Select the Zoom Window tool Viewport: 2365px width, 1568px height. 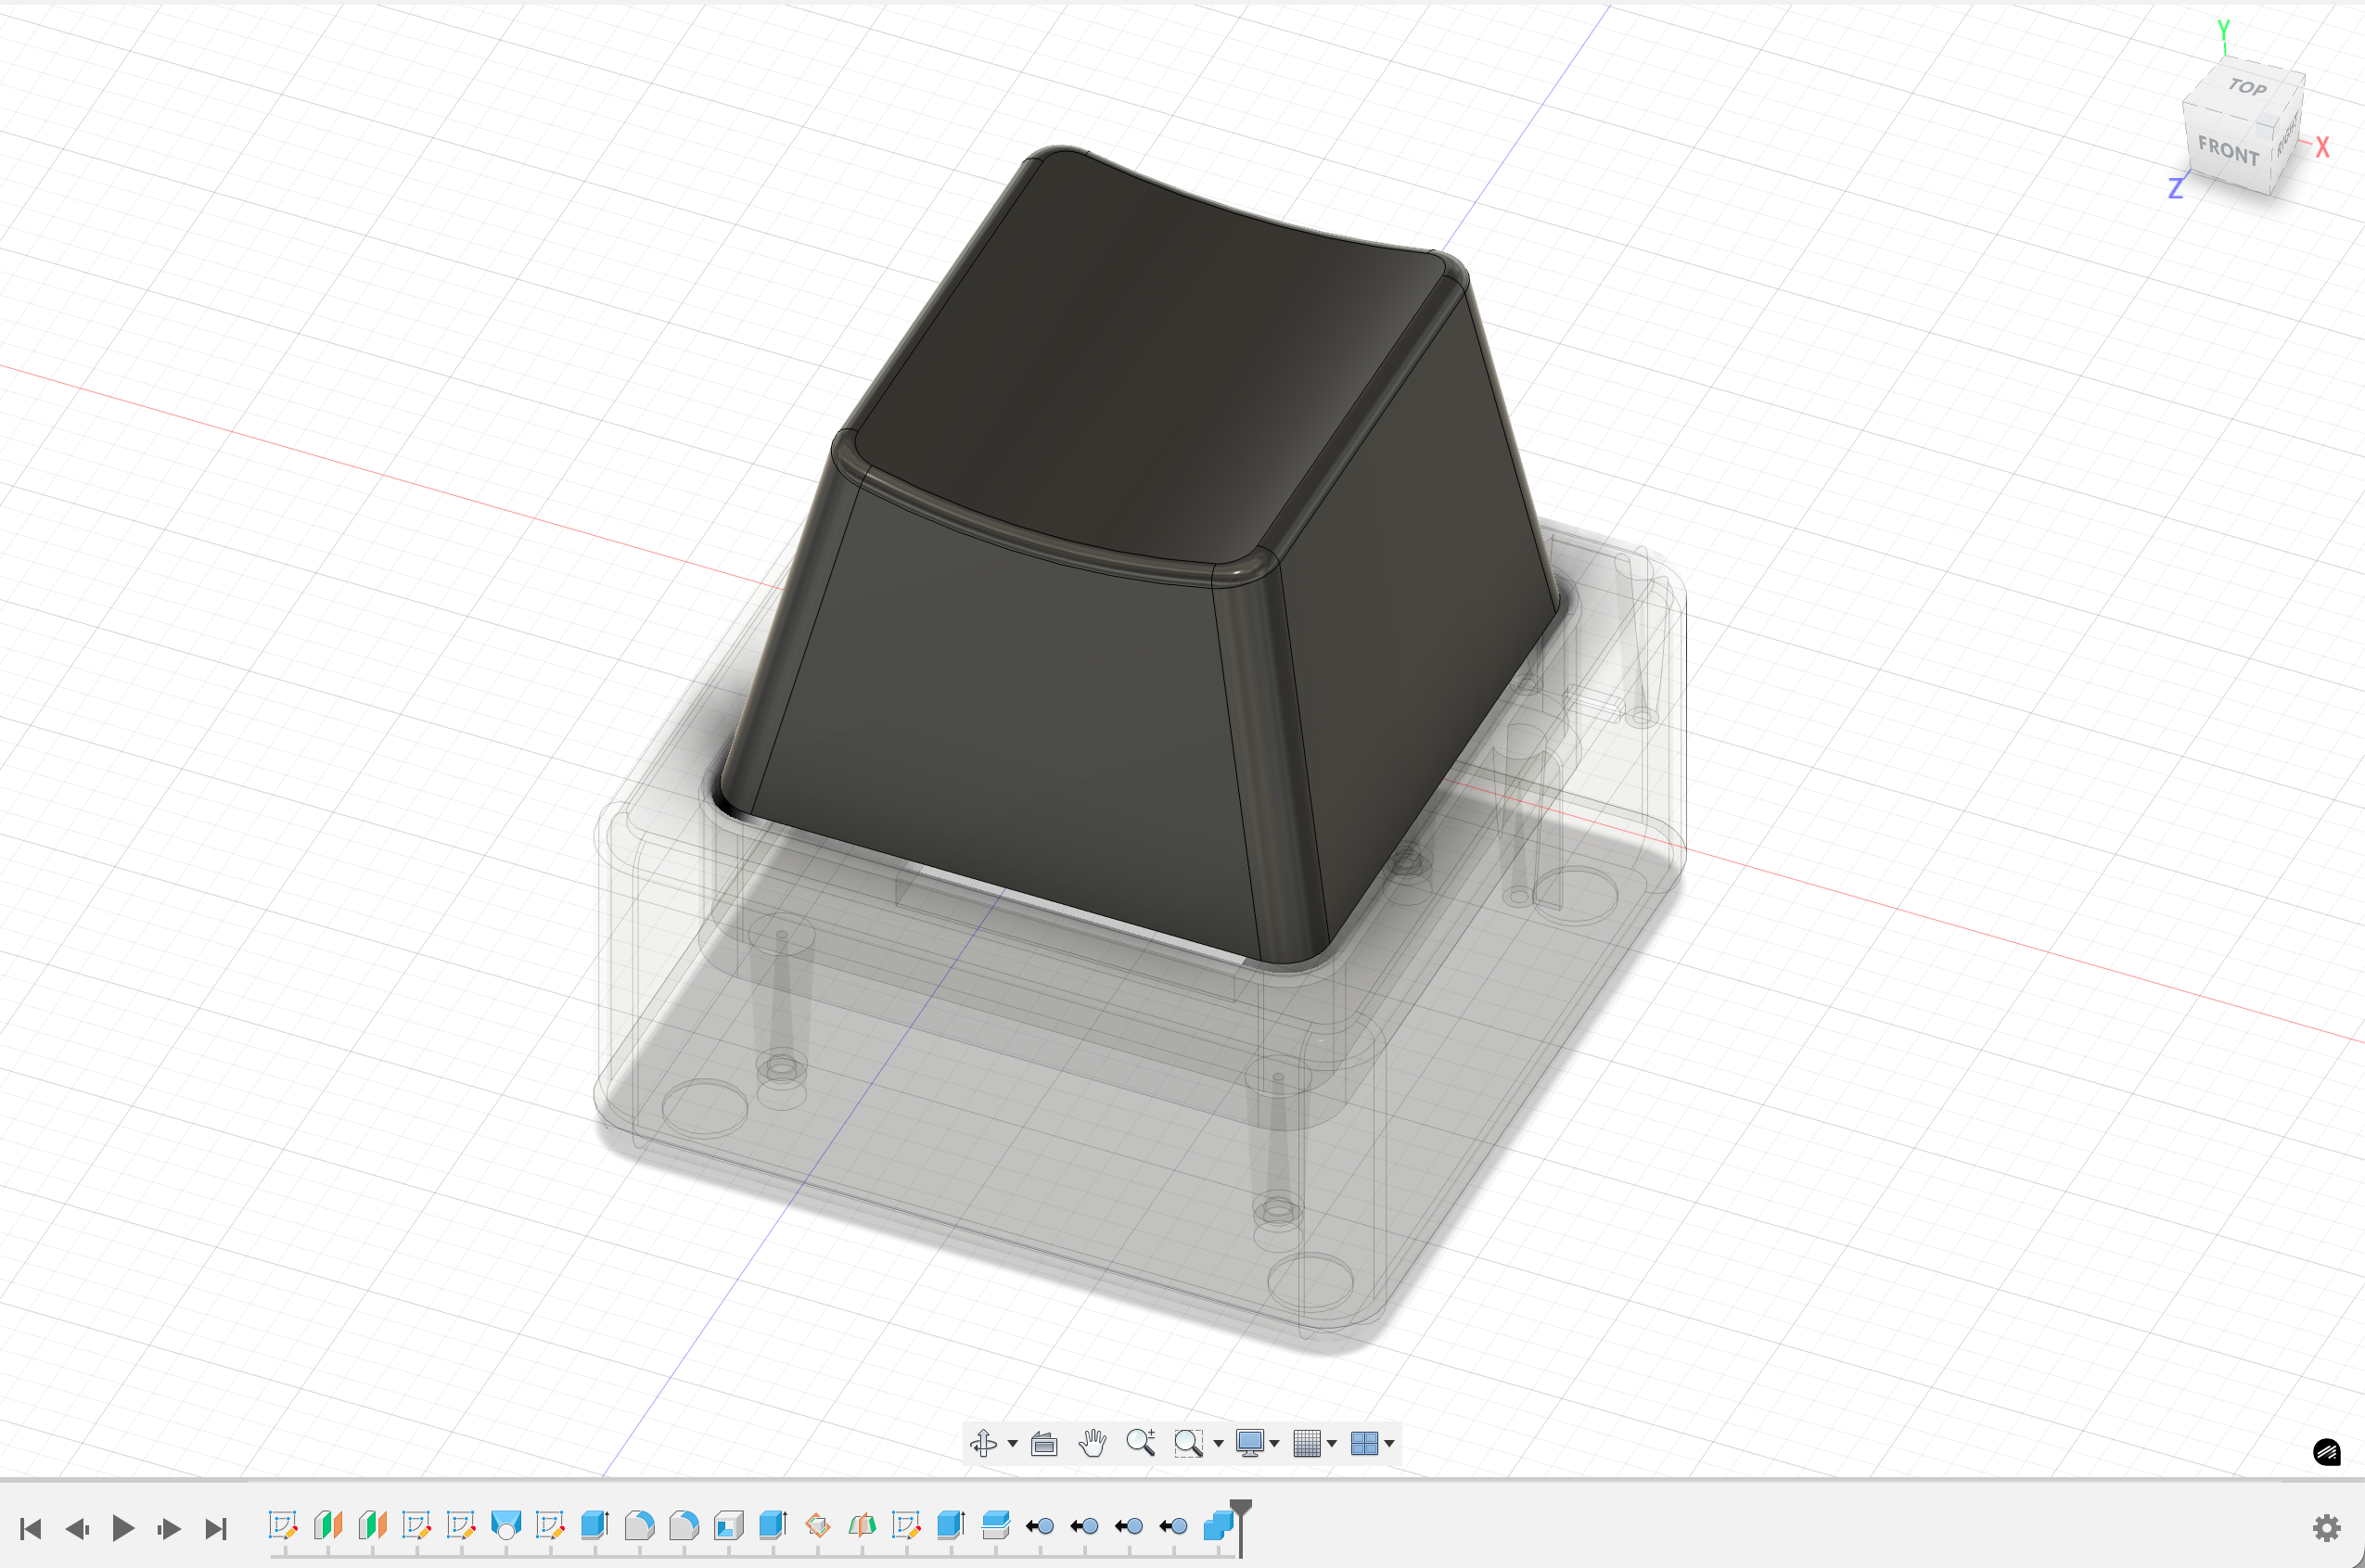pyautogui.click(x=1188, y=1443)
